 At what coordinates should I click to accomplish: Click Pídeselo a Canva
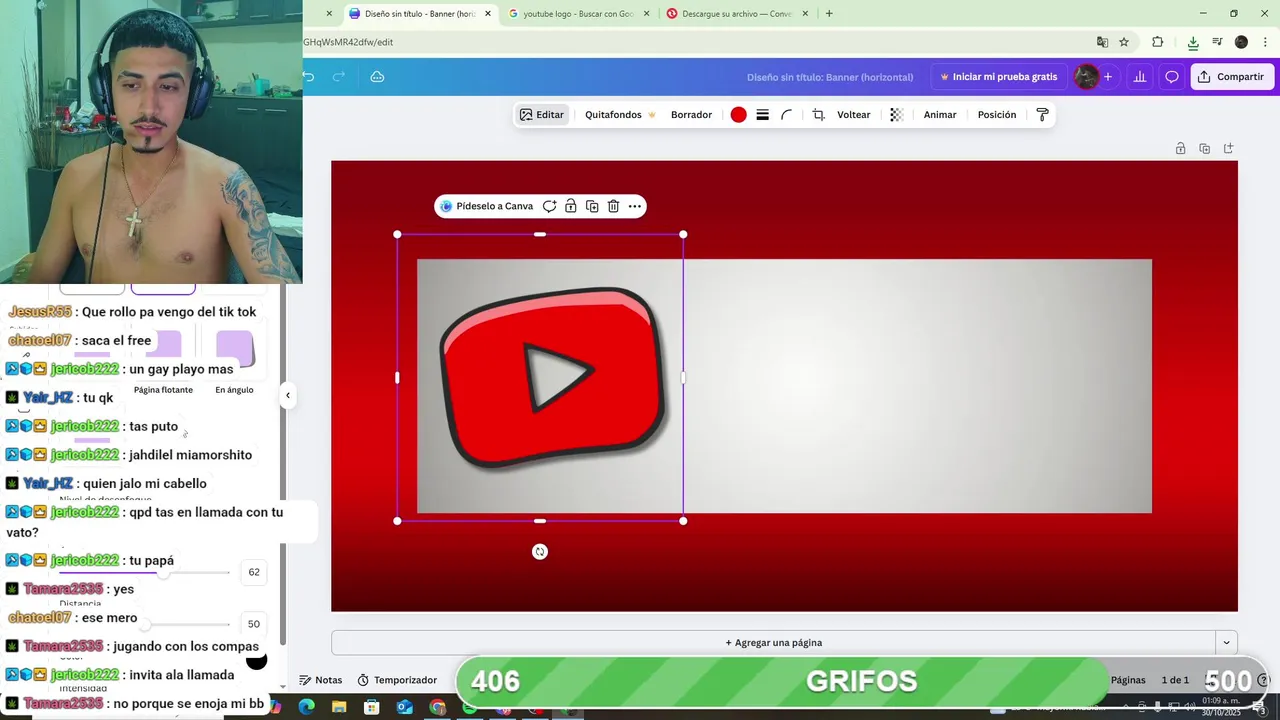[487, 206]
